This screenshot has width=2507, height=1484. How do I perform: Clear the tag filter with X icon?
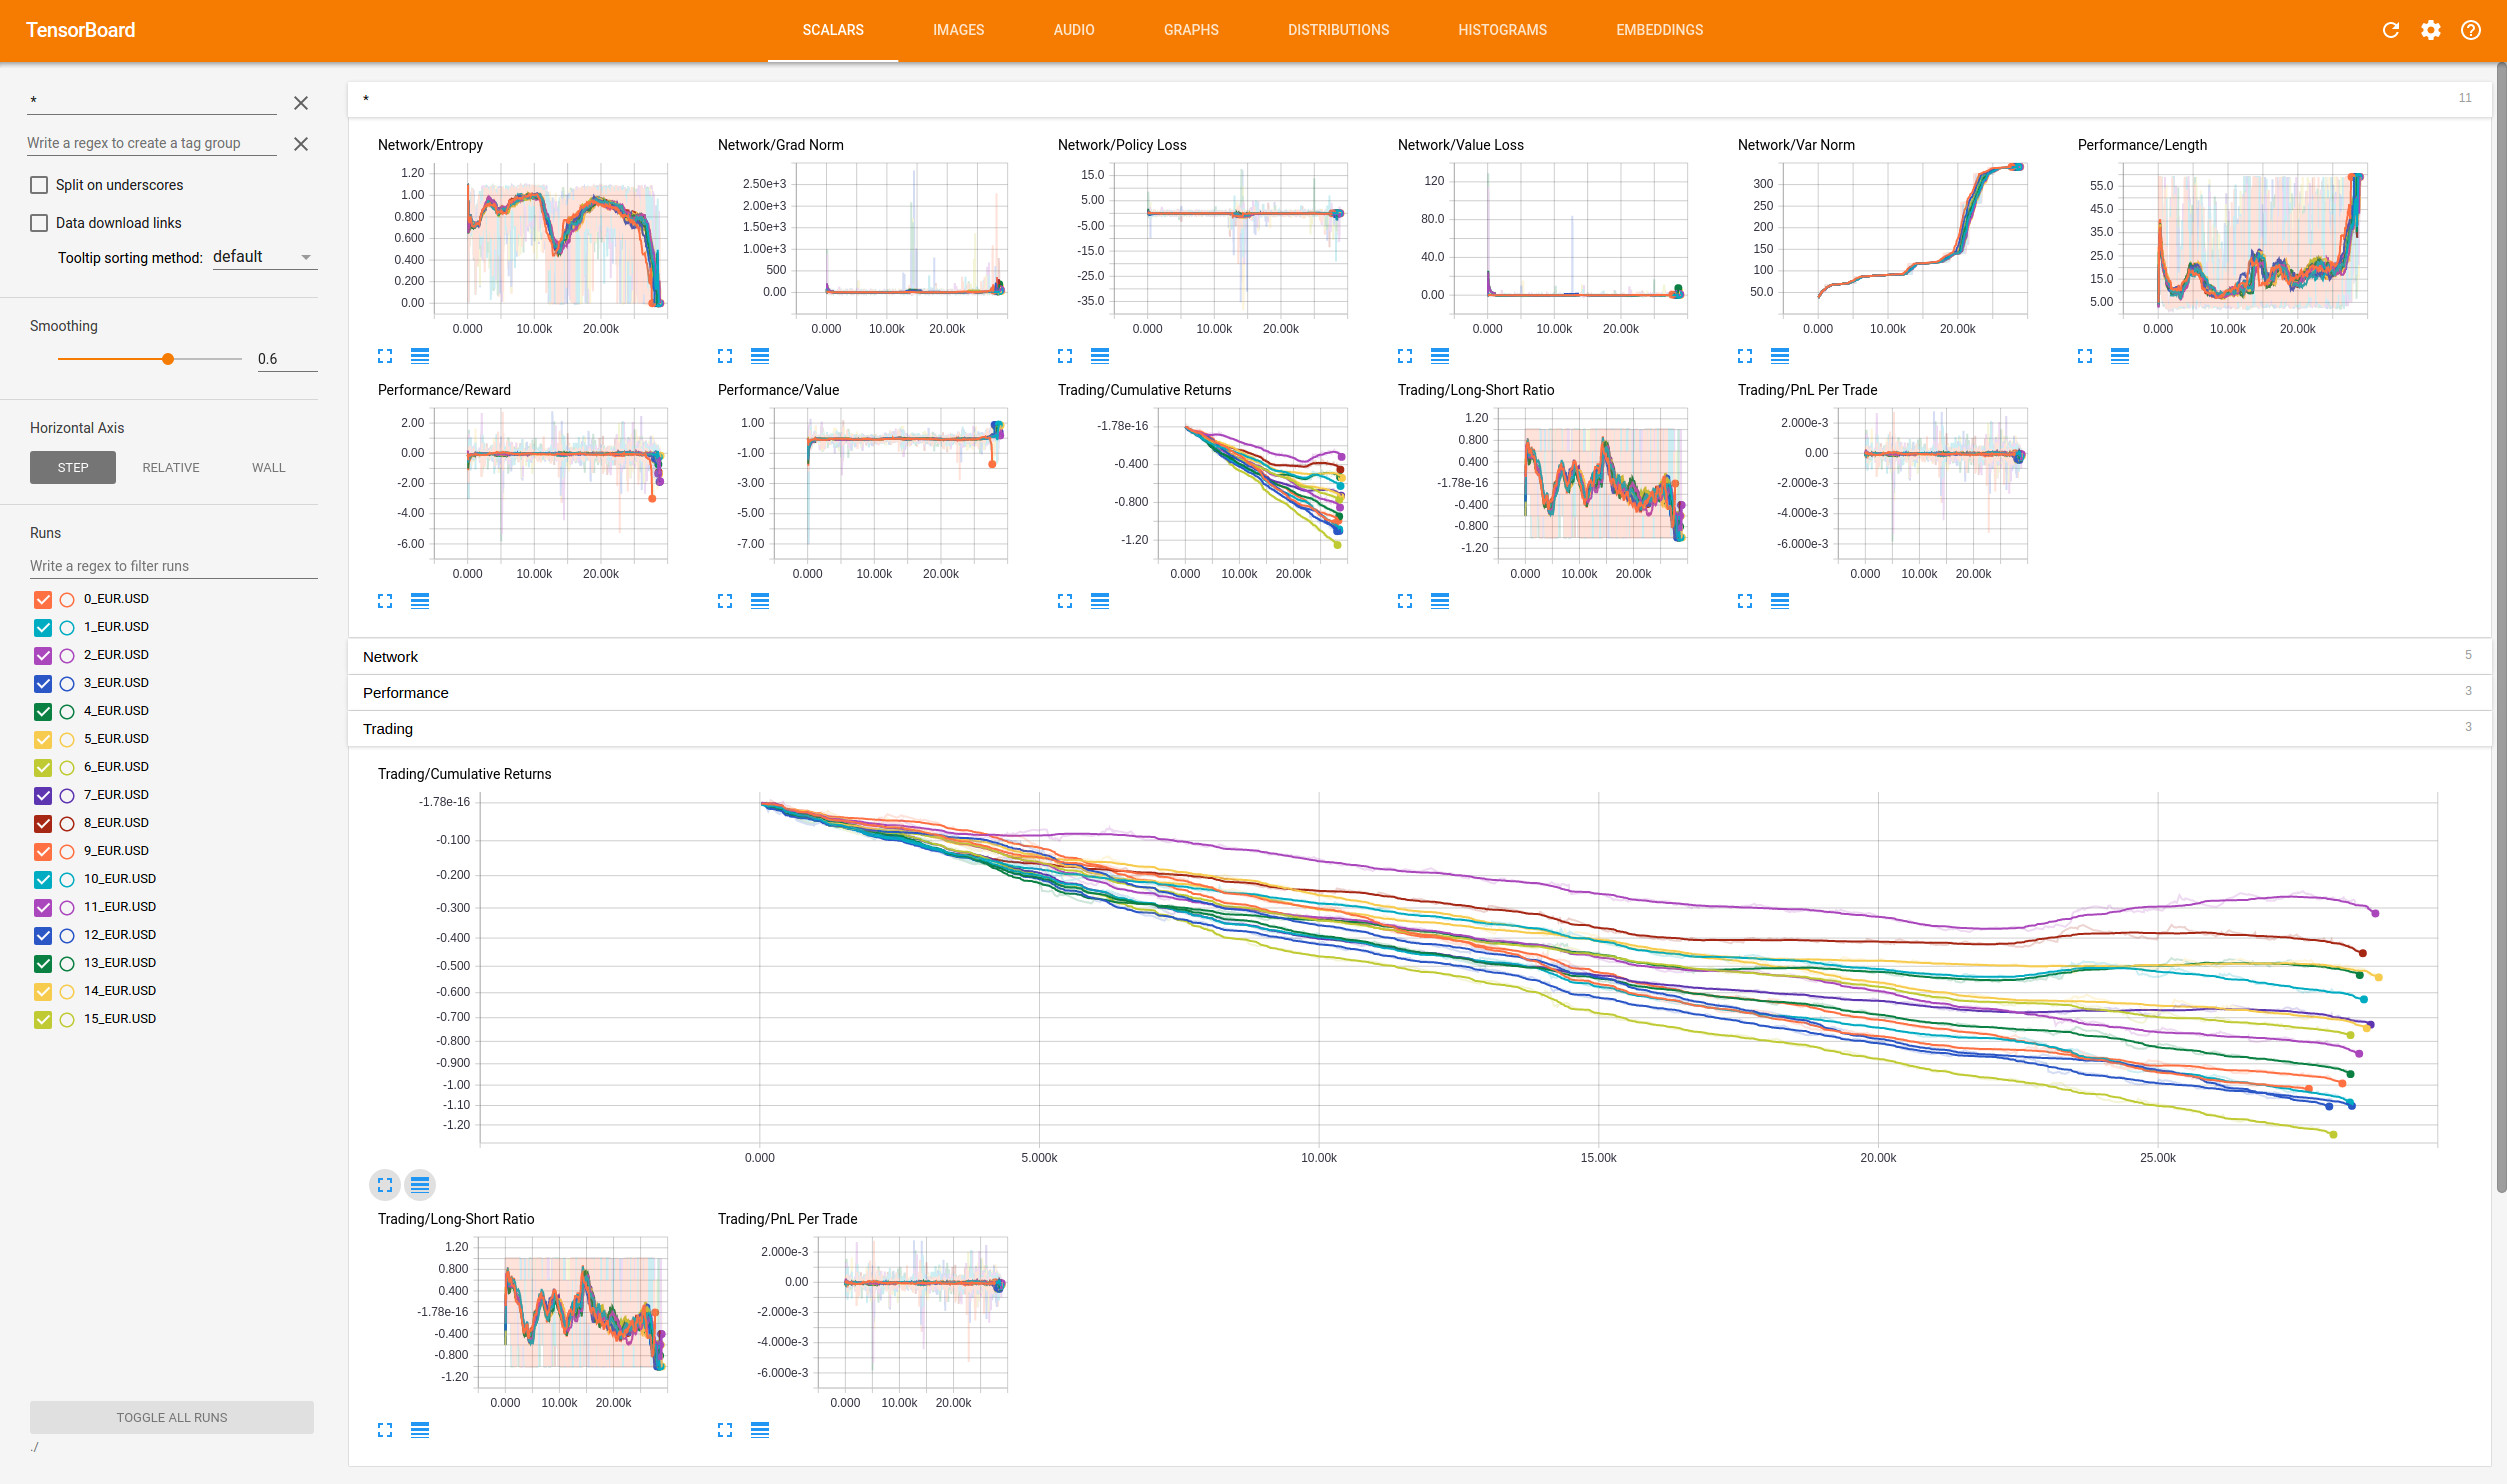click(301, 103)
